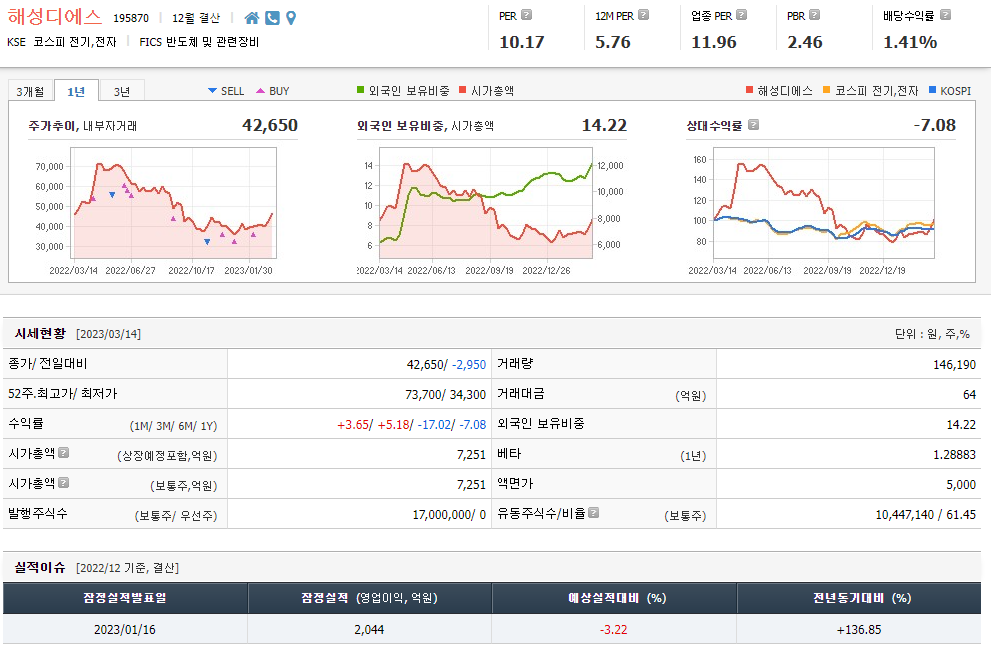Click 베타 value 1.28883
Viewport: 991px width, 654px height.
(954, 454)
